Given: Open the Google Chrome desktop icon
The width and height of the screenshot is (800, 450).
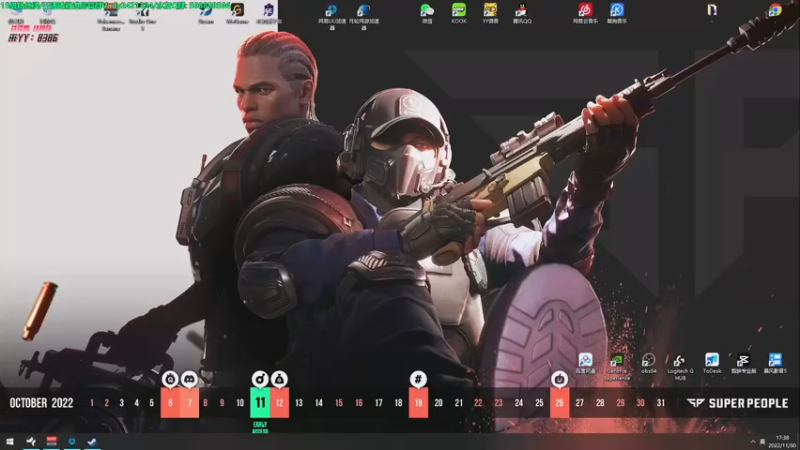Looking at the screenshot, I should [x=775, y=10].
